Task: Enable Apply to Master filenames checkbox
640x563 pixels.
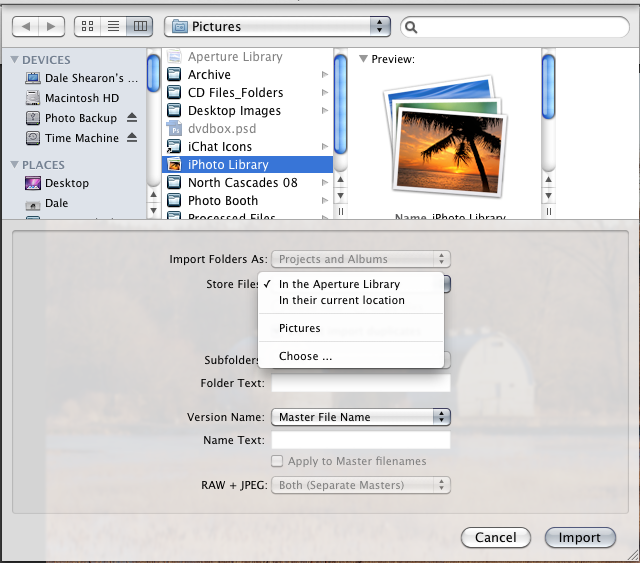Action: (277, 461)
